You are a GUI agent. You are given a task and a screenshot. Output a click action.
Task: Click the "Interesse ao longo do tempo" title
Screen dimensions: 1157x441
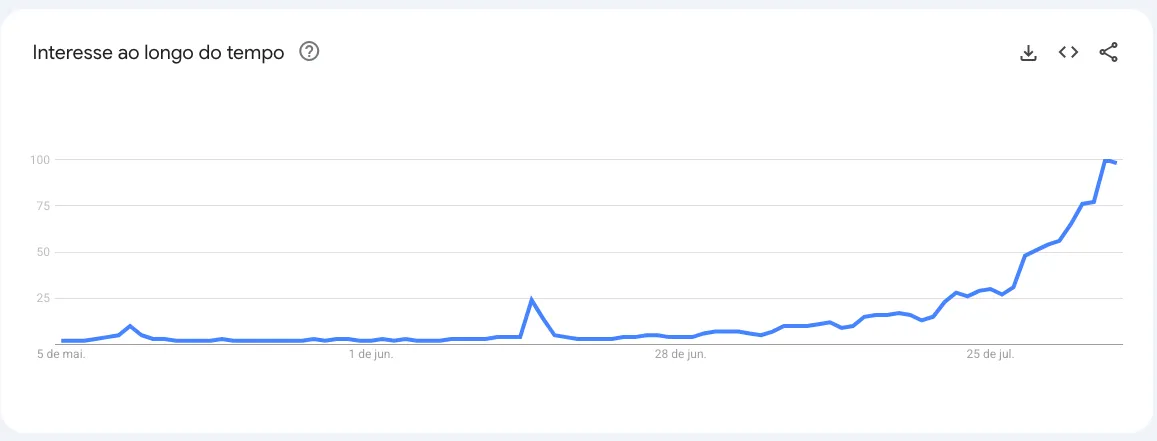tap(158, 52)
